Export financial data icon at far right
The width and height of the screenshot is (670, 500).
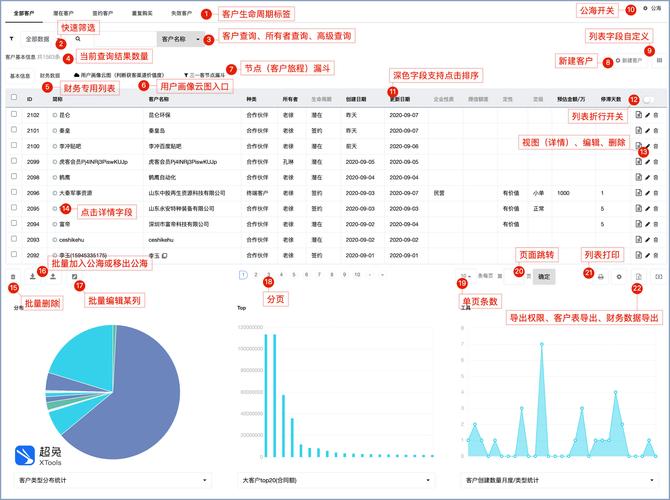point(659,277)
